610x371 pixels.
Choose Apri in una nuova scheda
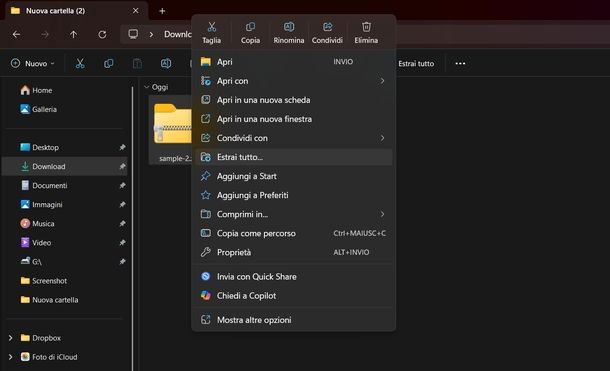pos(294,100)
